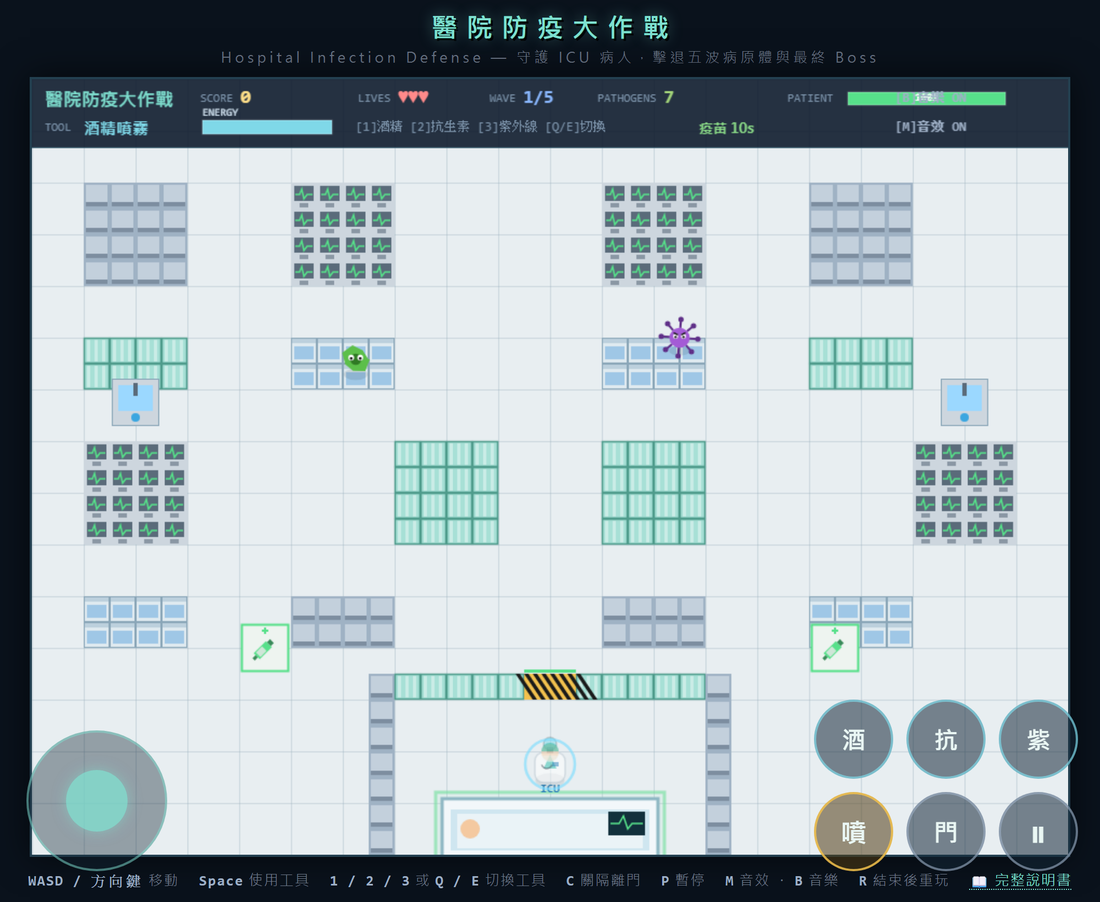Click the P 暫停 hint
The width and height of the screenshot is (1100, 902).
[x=683, y=880]
